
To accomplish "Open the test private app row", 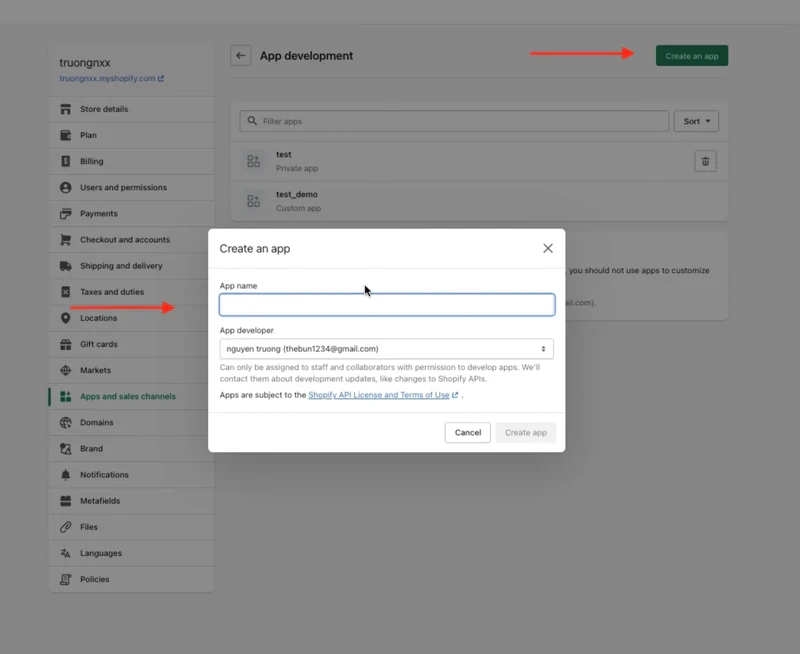I will (479, 161).
